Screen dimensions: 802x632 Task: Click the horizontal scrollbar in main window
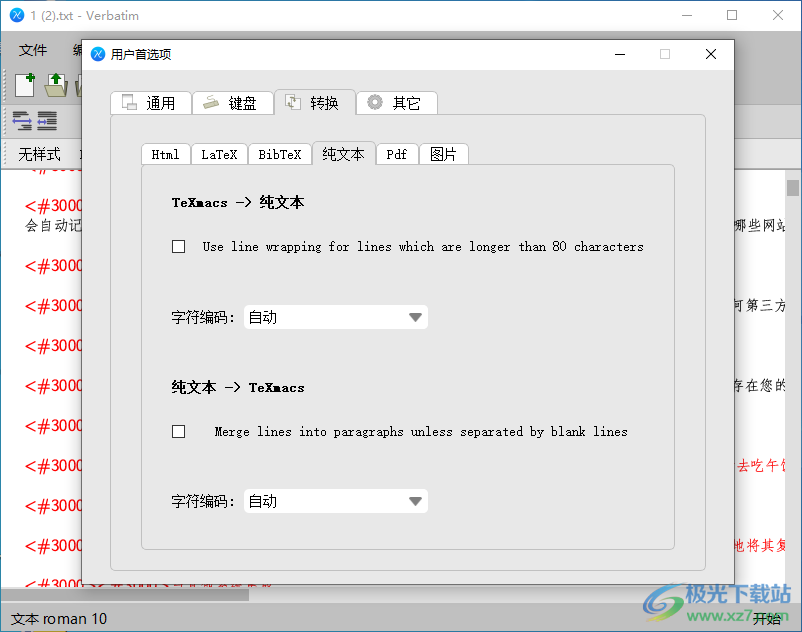click(125, 595)
